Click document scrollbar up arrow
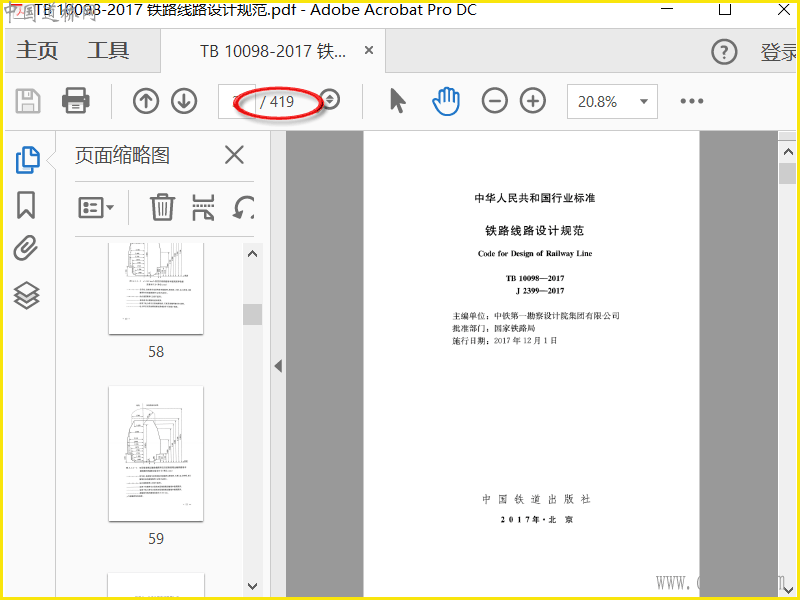The width and height of the screenshot is (800, 600). [788, 152]
